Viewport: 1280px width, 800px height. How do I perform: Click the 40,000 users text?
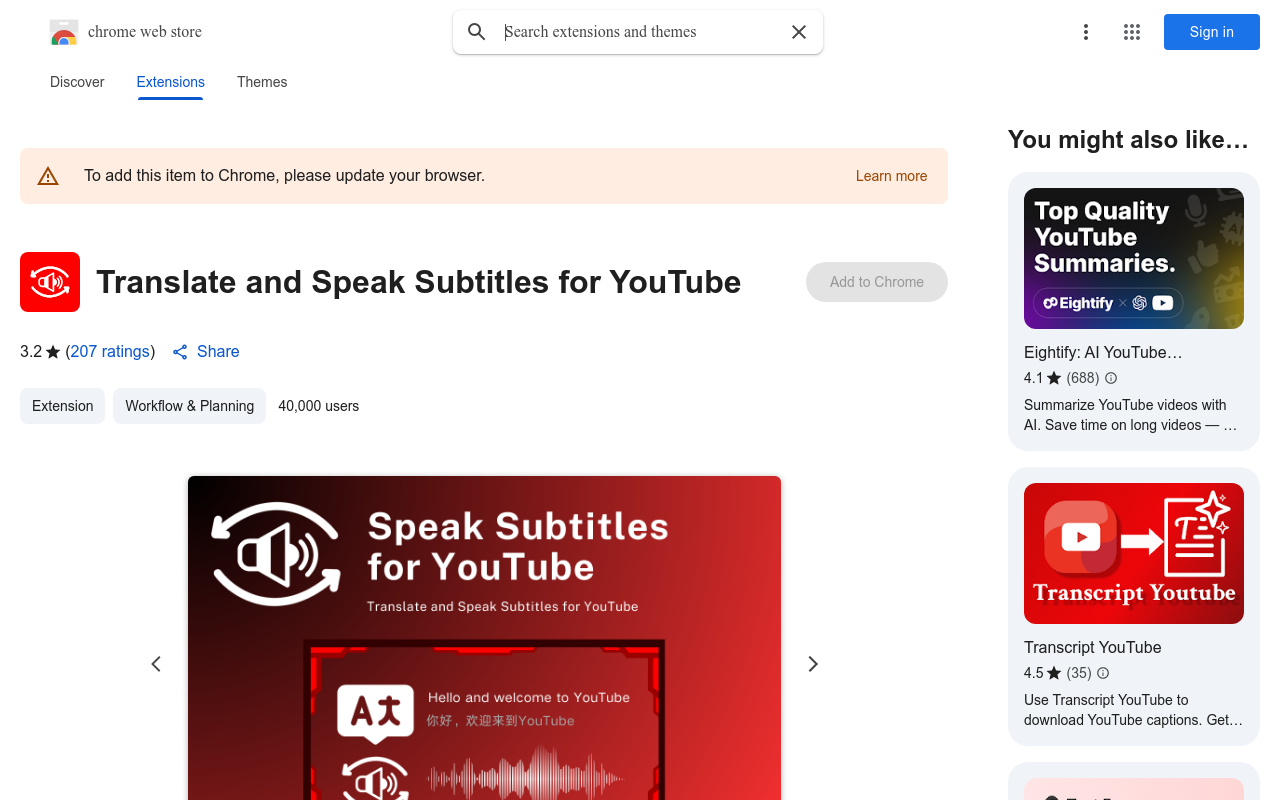(318, 406)
